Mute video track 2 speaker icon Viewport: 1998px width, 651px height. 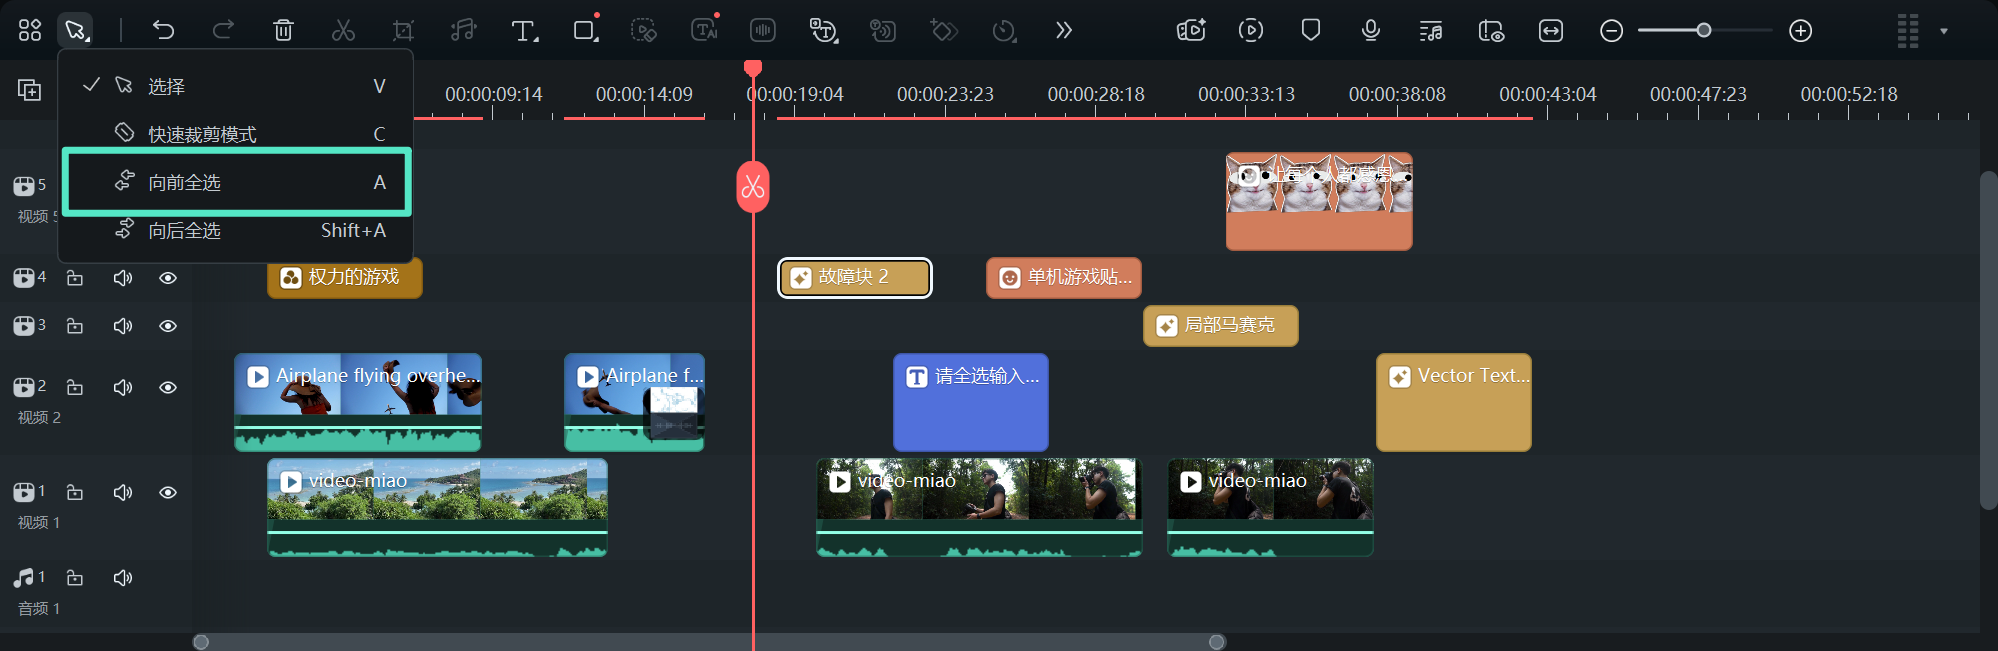[x=123, y=387]
